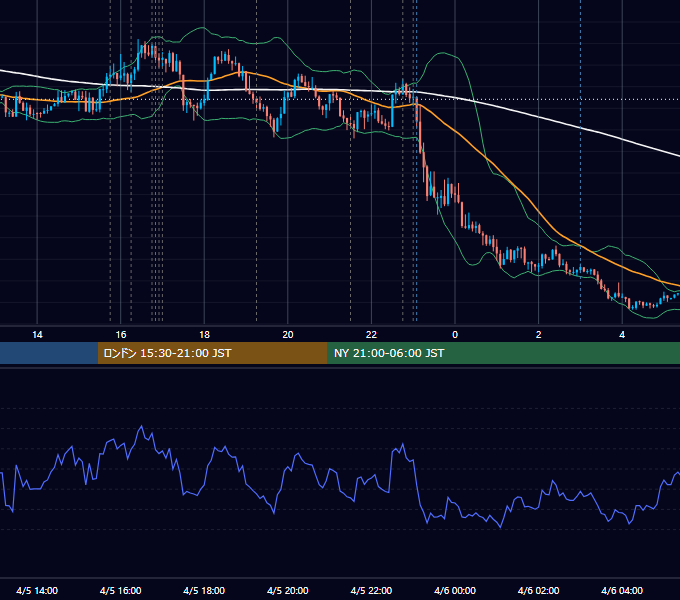Click the 4/5 18:00 time label

[204, 590]
